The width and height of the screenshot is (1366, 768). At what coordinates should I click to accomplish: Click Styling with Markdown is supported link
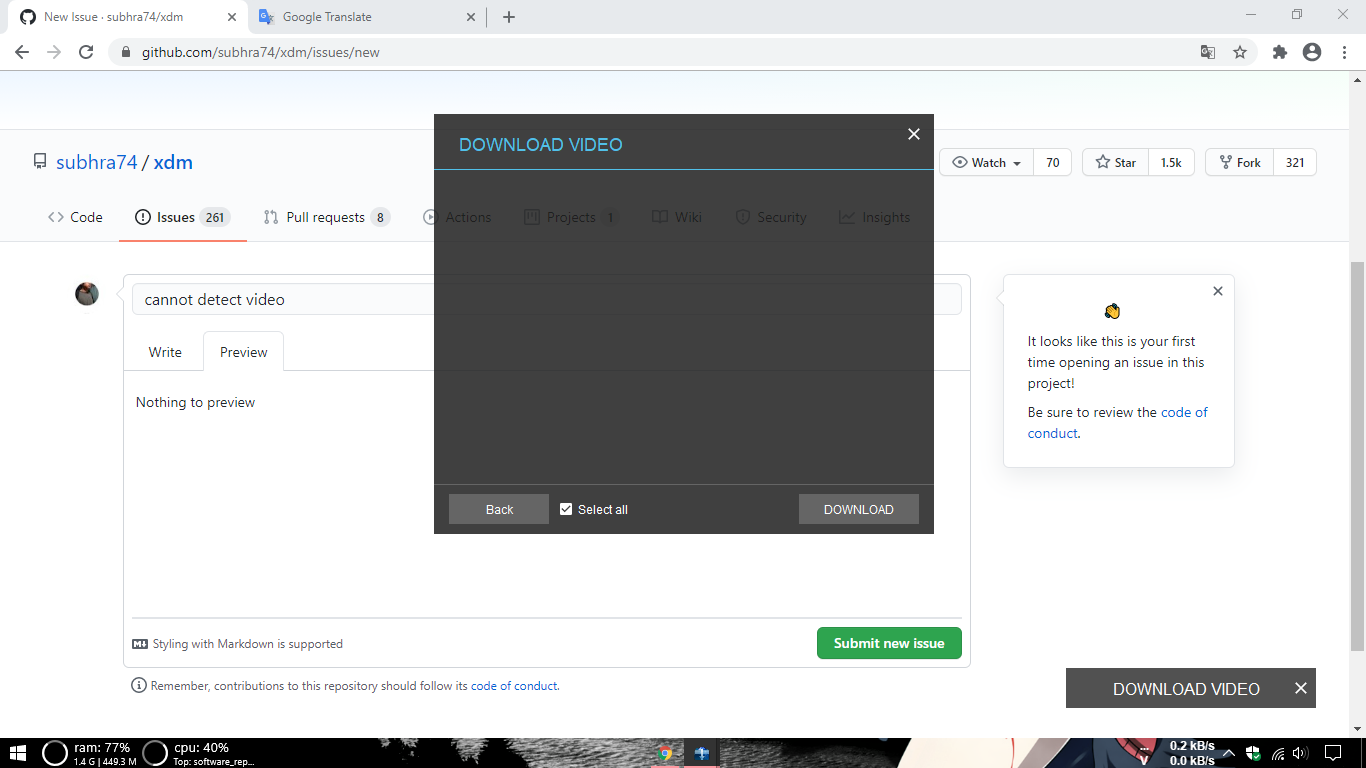(x=238, y=644)
